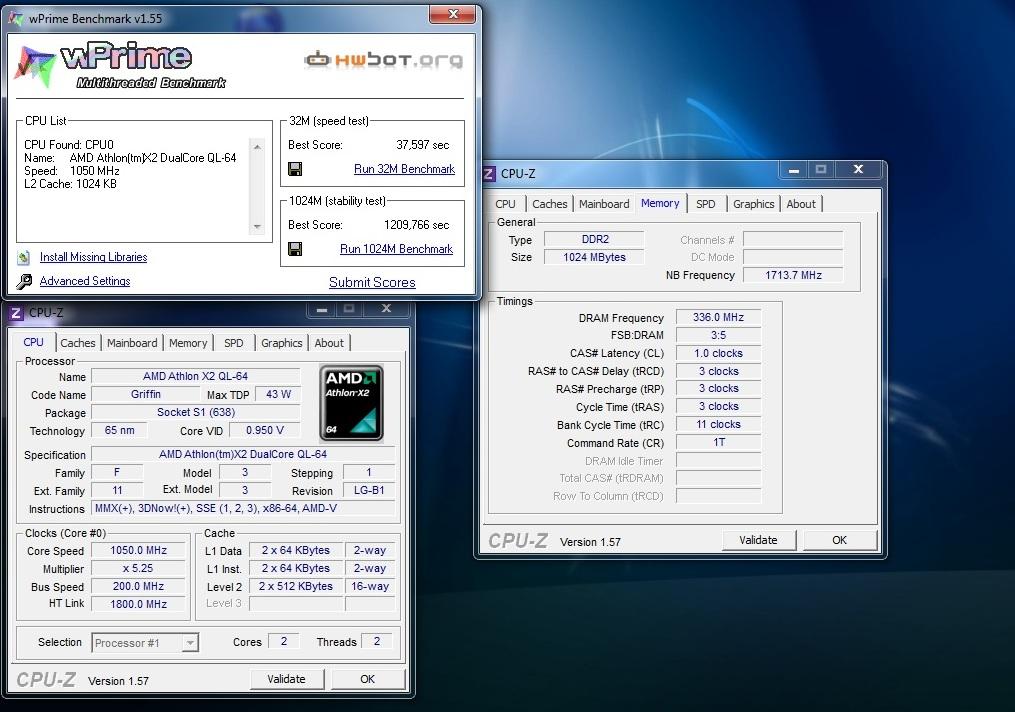Run the 1024M Benchmark
Image resolution: width=1015 pixels, height=712 pixels.
[x=396, y=249]
